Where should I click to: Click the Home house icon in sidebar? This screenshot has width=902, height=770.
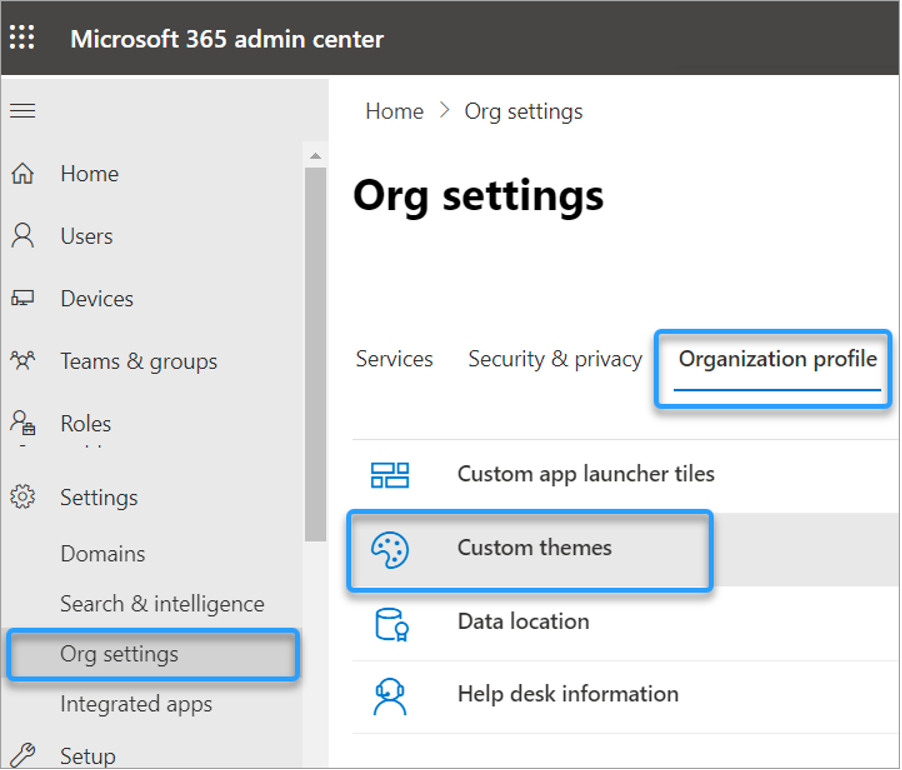(x=22, y=174)
